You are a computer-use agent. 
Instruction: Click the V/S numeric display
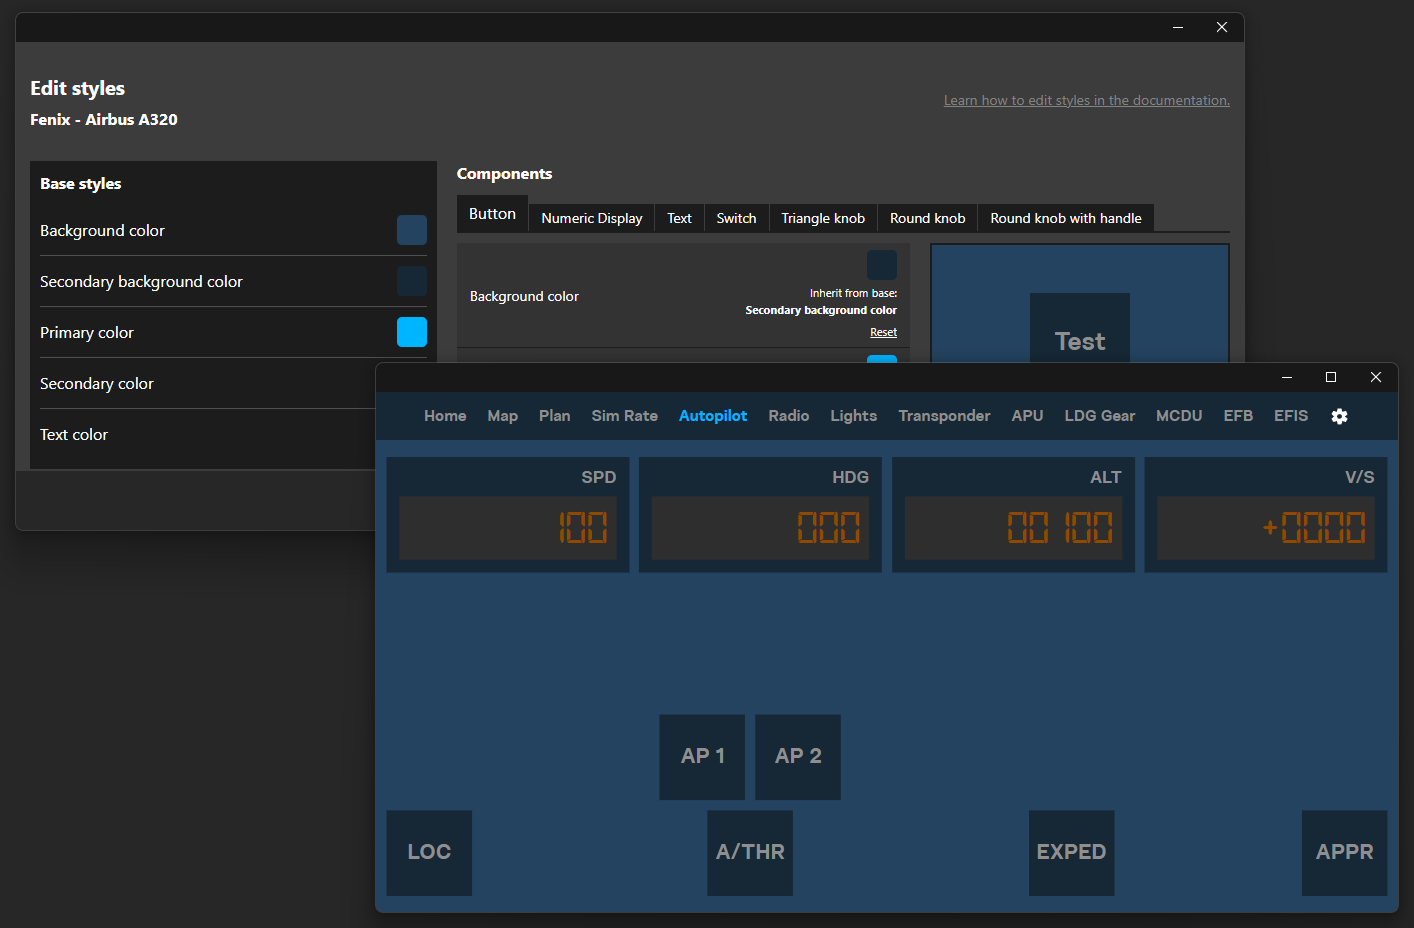(x=1266, y=528)
